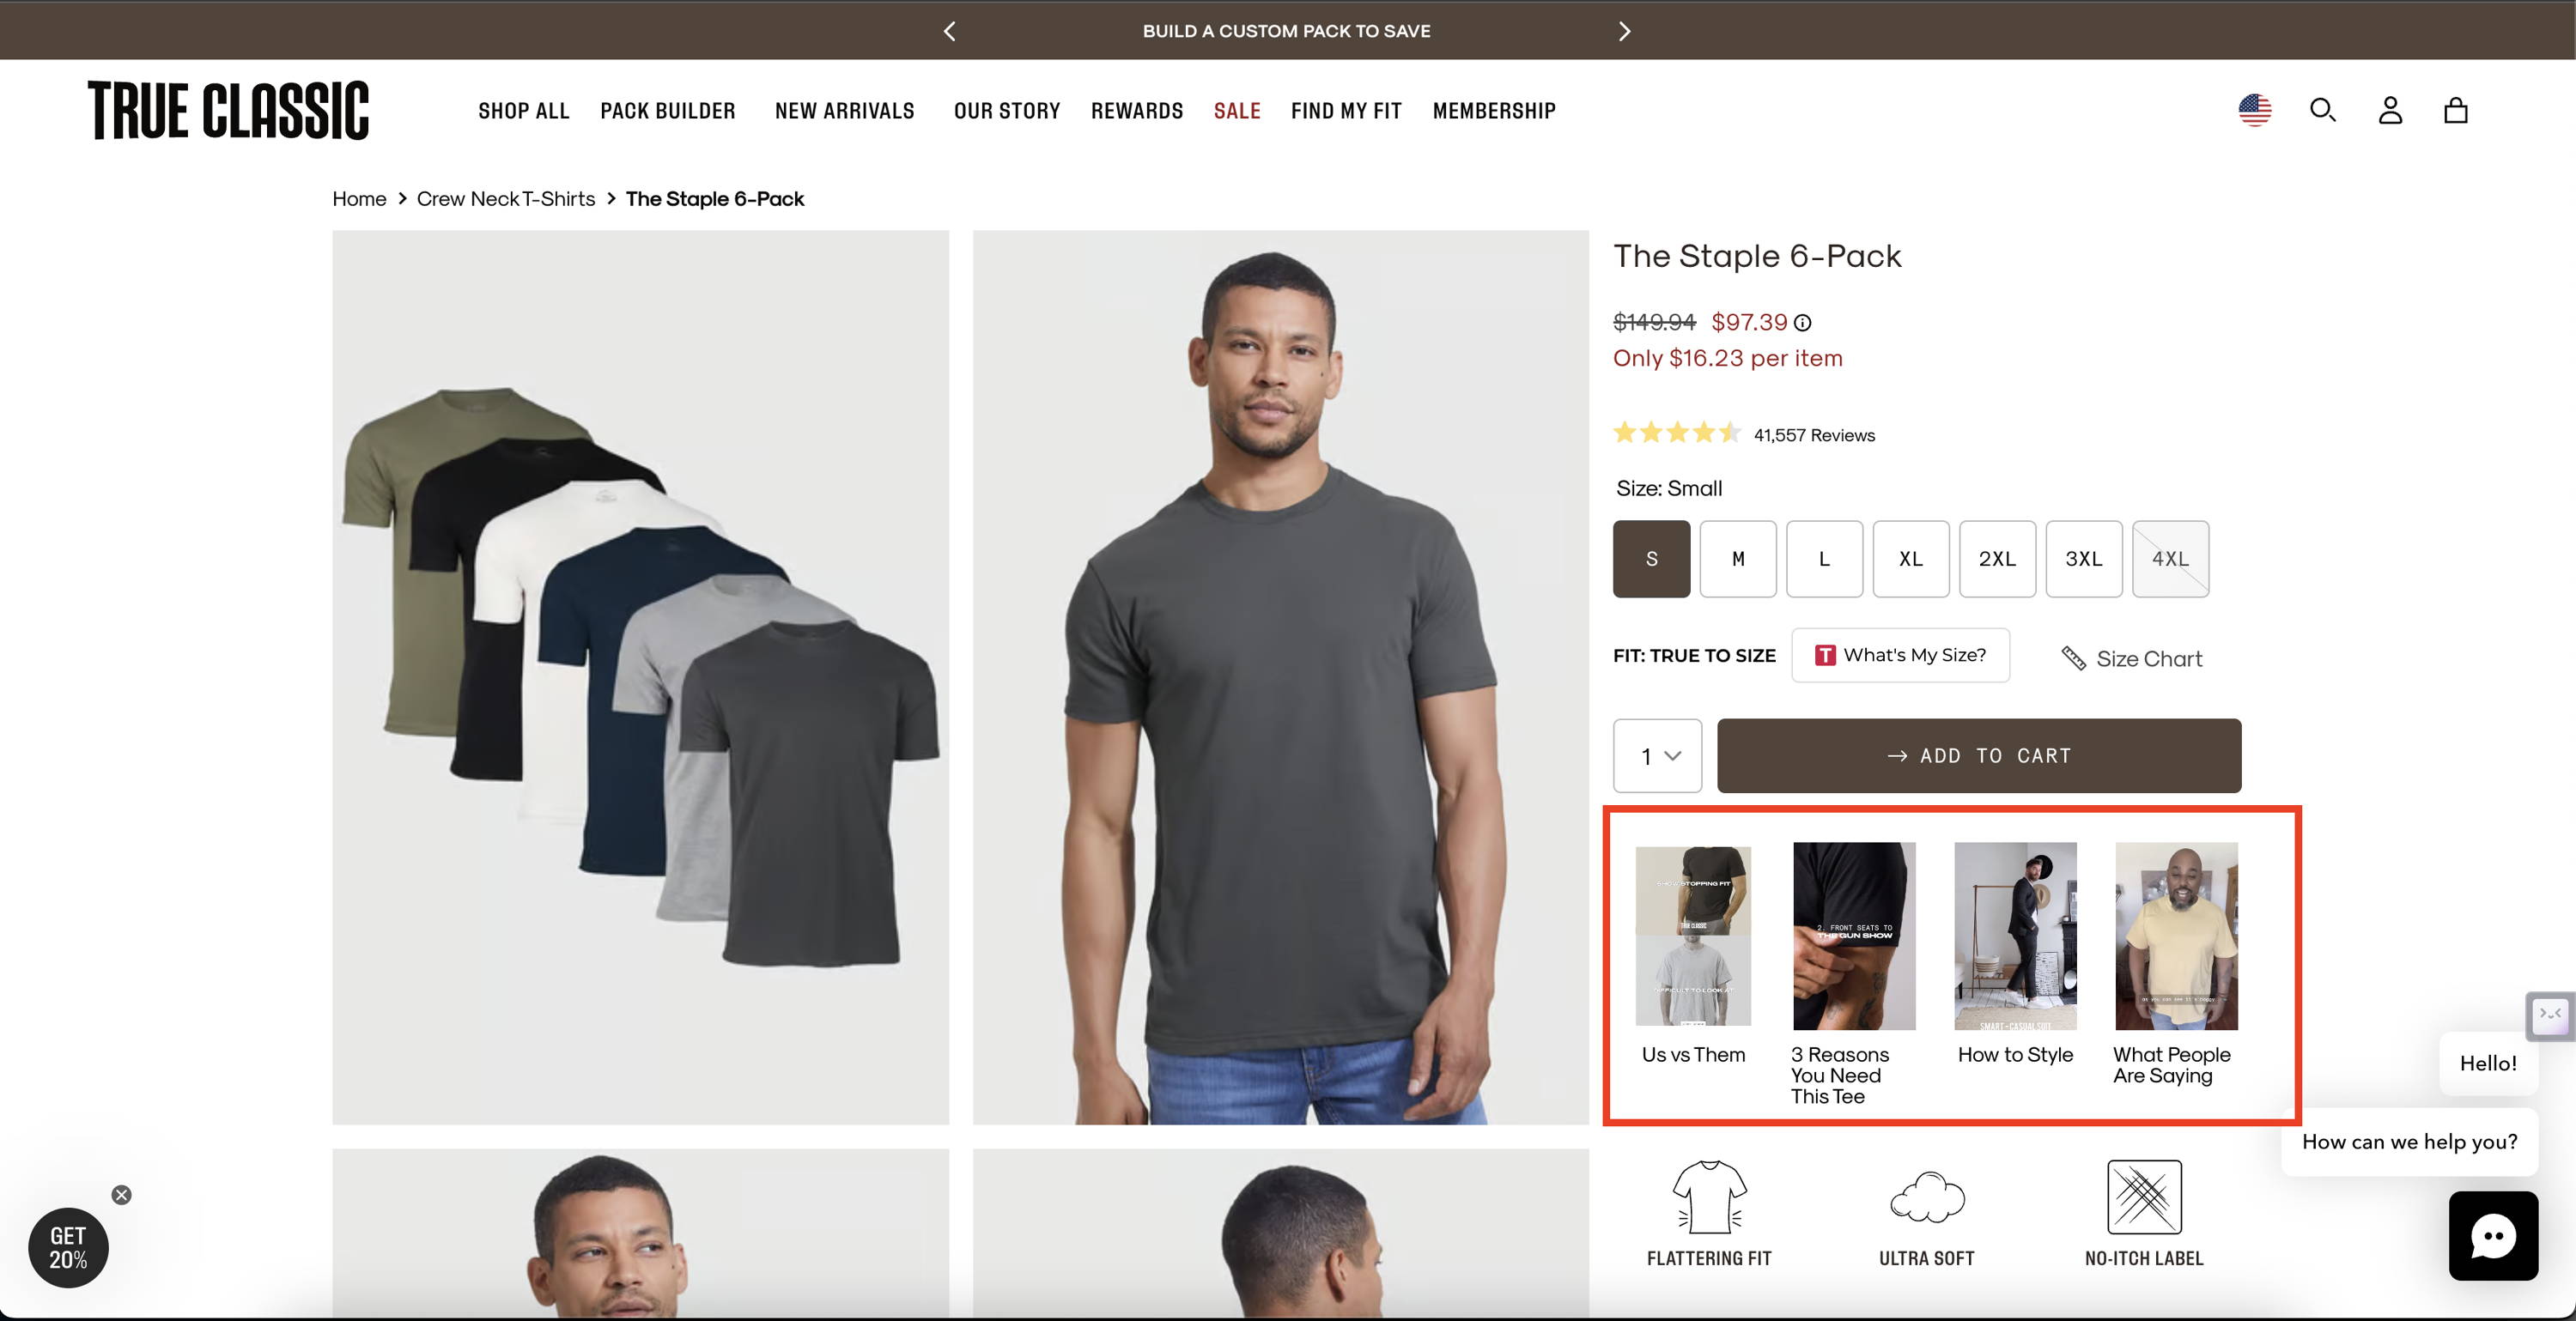This screenshot has height=1321, width=2576.
Task: Open the SHOP ALL menu item
Action: tap(522, 110)
